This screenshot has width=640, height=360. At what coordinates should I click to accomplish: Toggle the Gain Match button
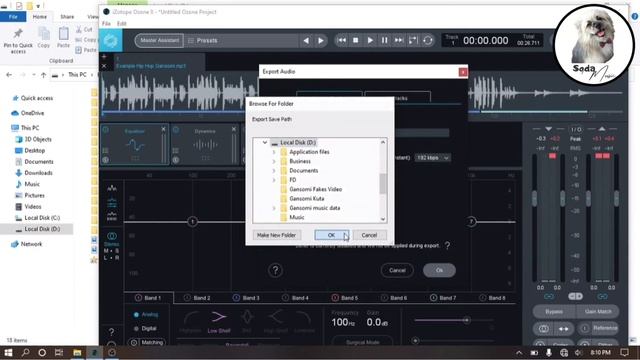point(598,311)
